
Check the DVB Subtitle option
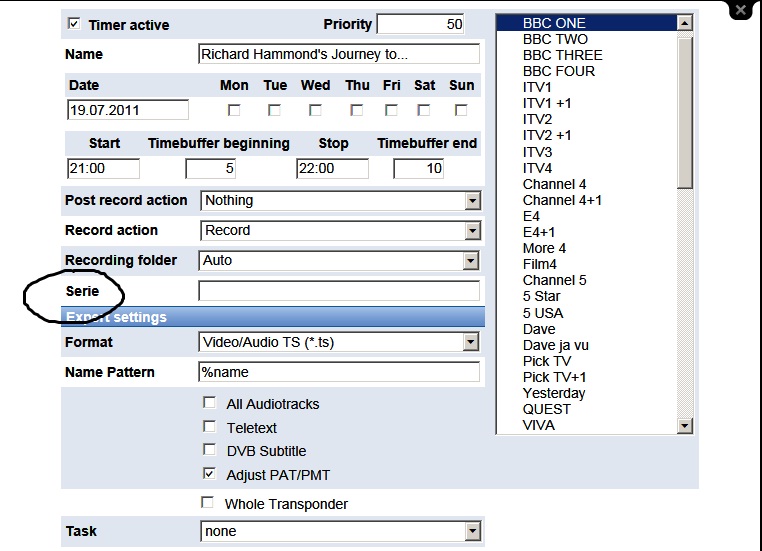pyautogui.click(x=209, y=449)
